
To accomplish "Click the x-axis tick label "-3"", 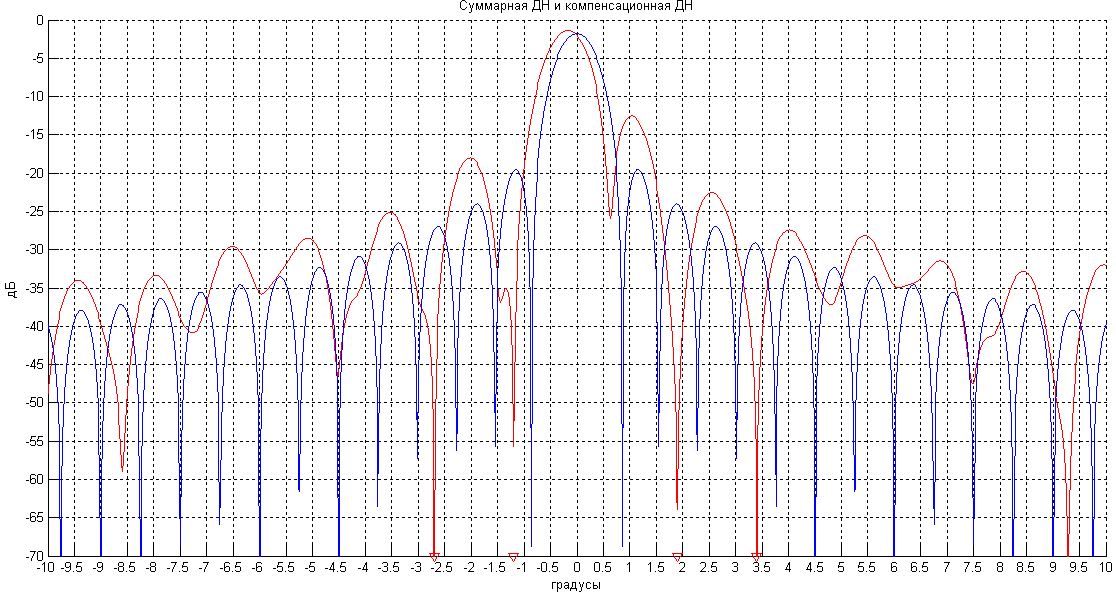I will tap(417, 568).
